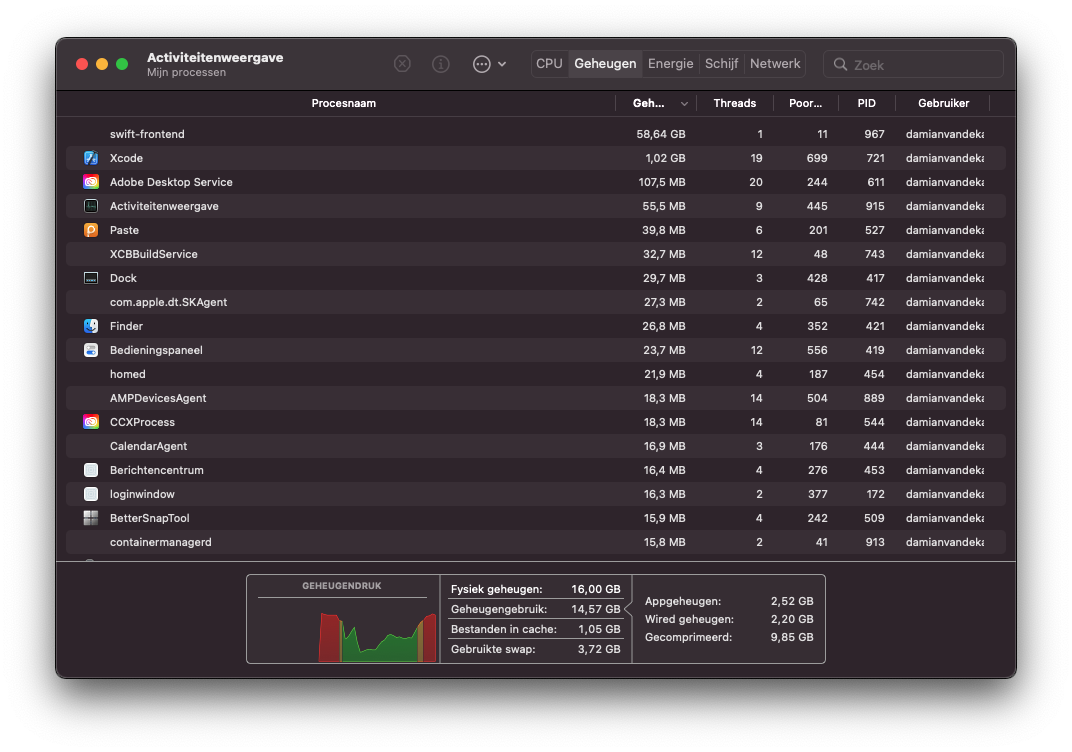Click the Finder icon in process list
The height and width of the screenshot is (752, 1072).
91,326
